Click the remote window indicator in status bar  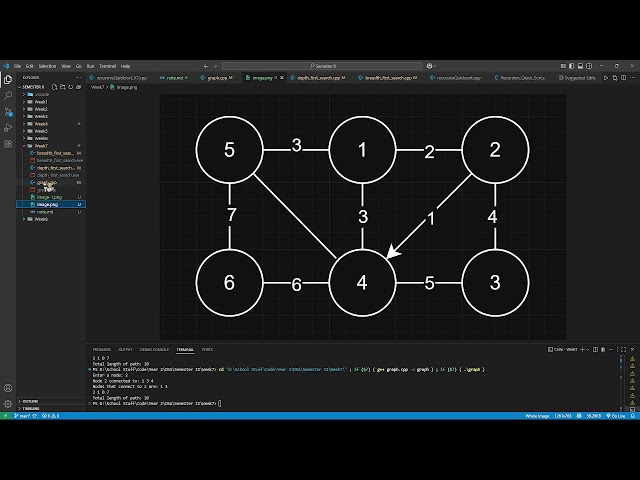pos(5,416)
